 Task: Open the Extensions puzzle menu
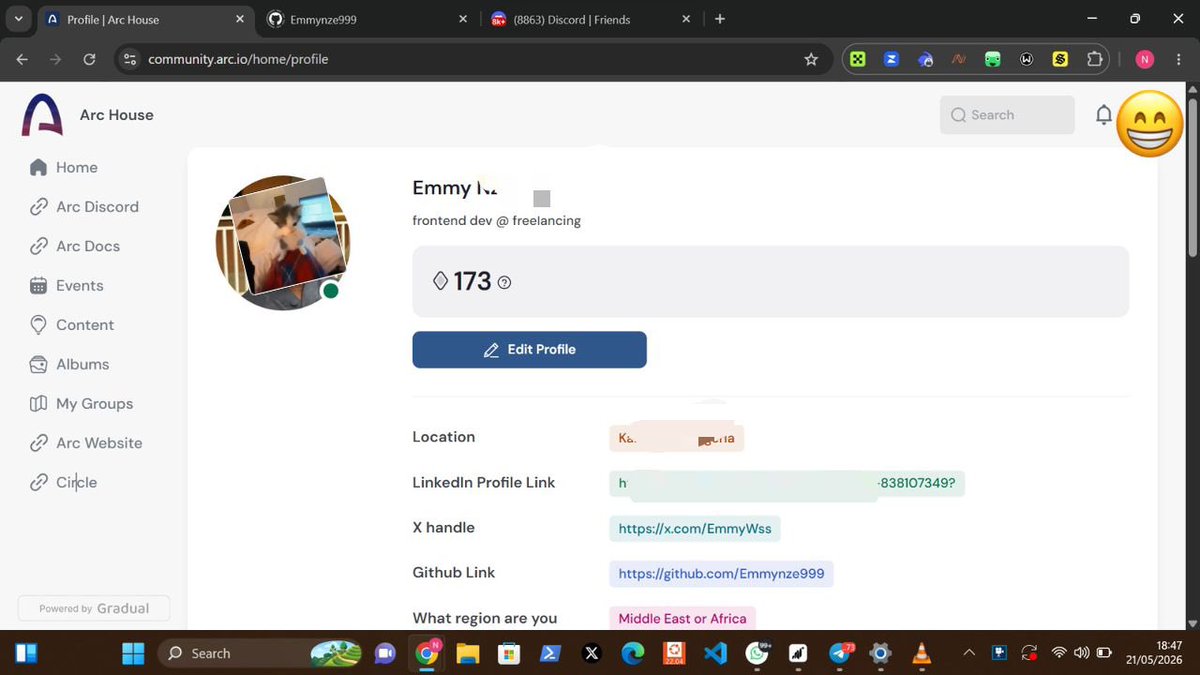tap(1094, 59)
